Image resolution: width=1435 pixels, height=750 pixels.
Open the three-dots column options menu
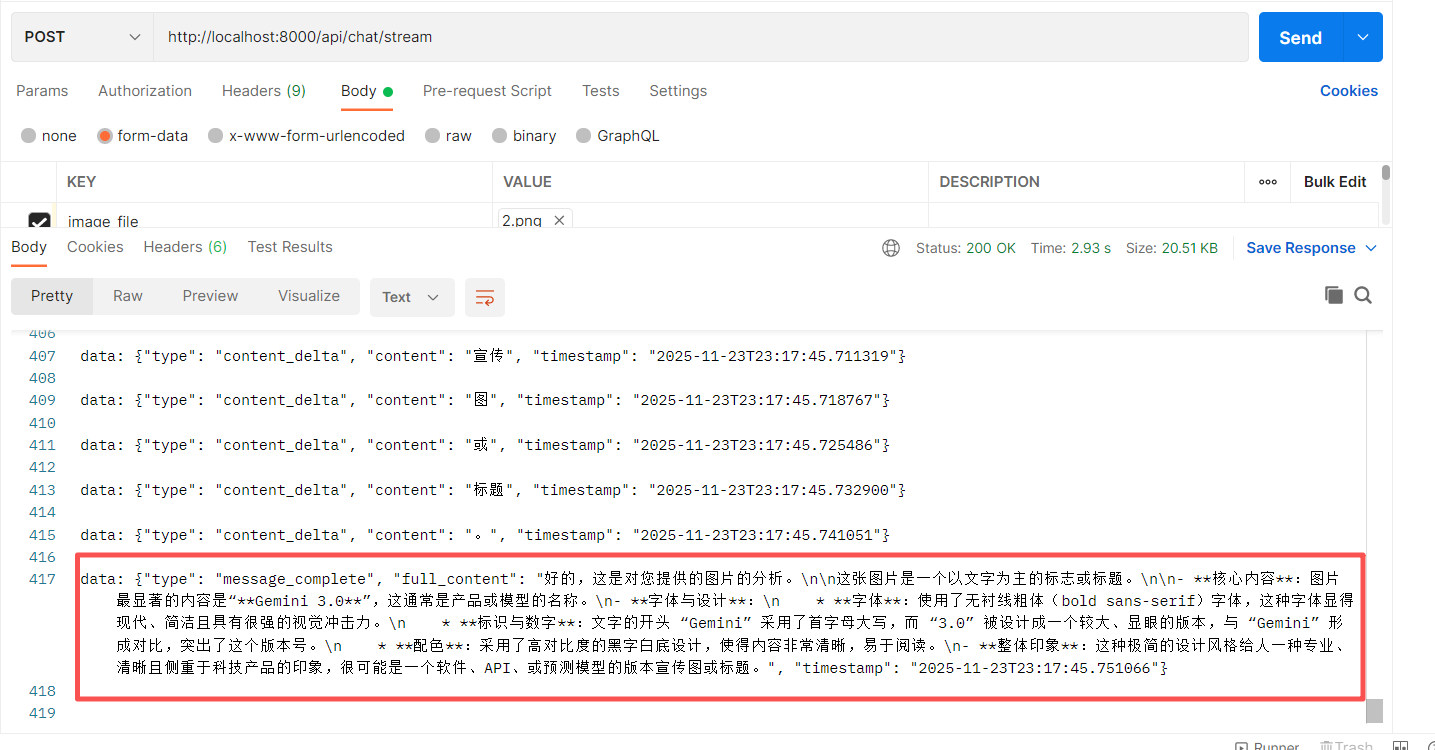click(x=1268, y=182)
